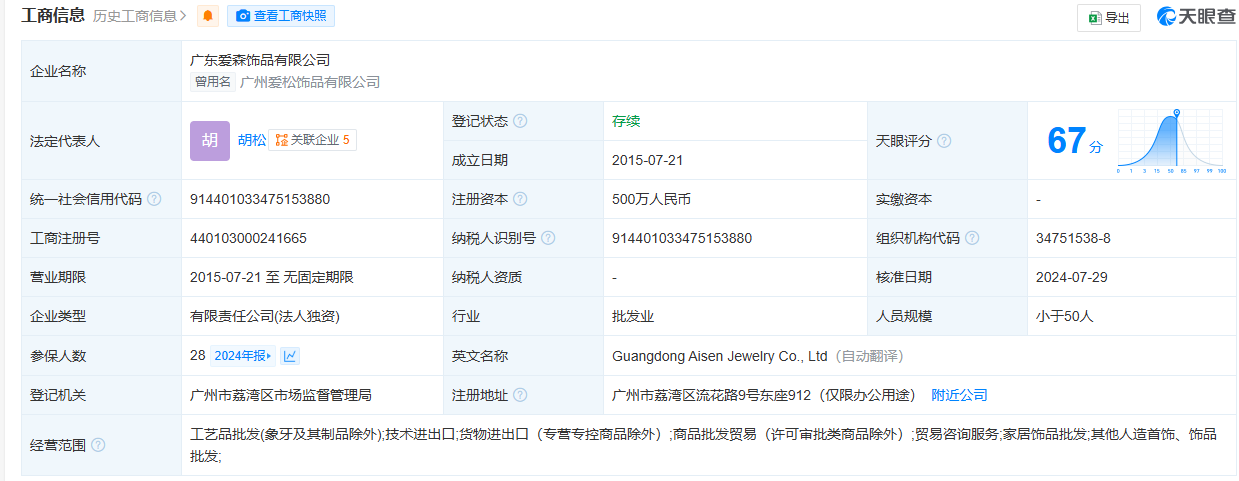Click company type 有限责任公司(法人独资)
Viewport: 1239px width, 481px height.
pos(265,316)
